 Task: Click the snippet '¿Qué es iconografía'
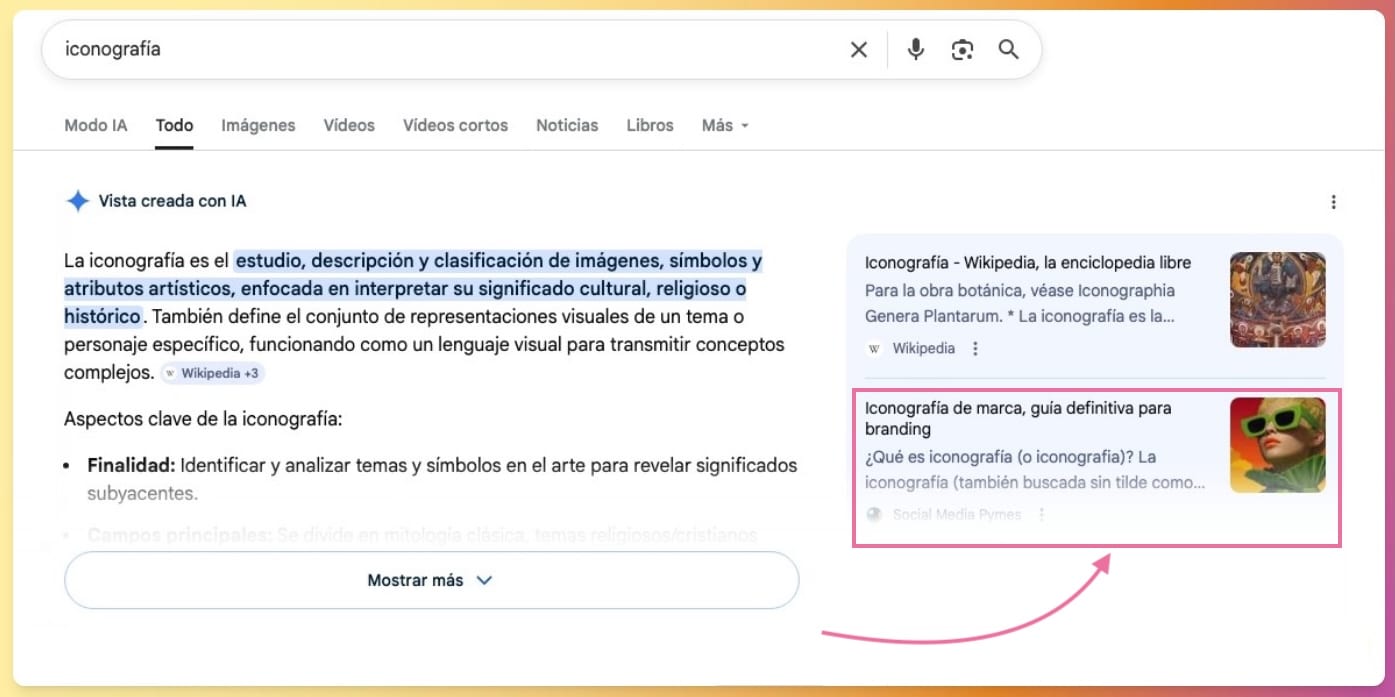coord(1035,470)
